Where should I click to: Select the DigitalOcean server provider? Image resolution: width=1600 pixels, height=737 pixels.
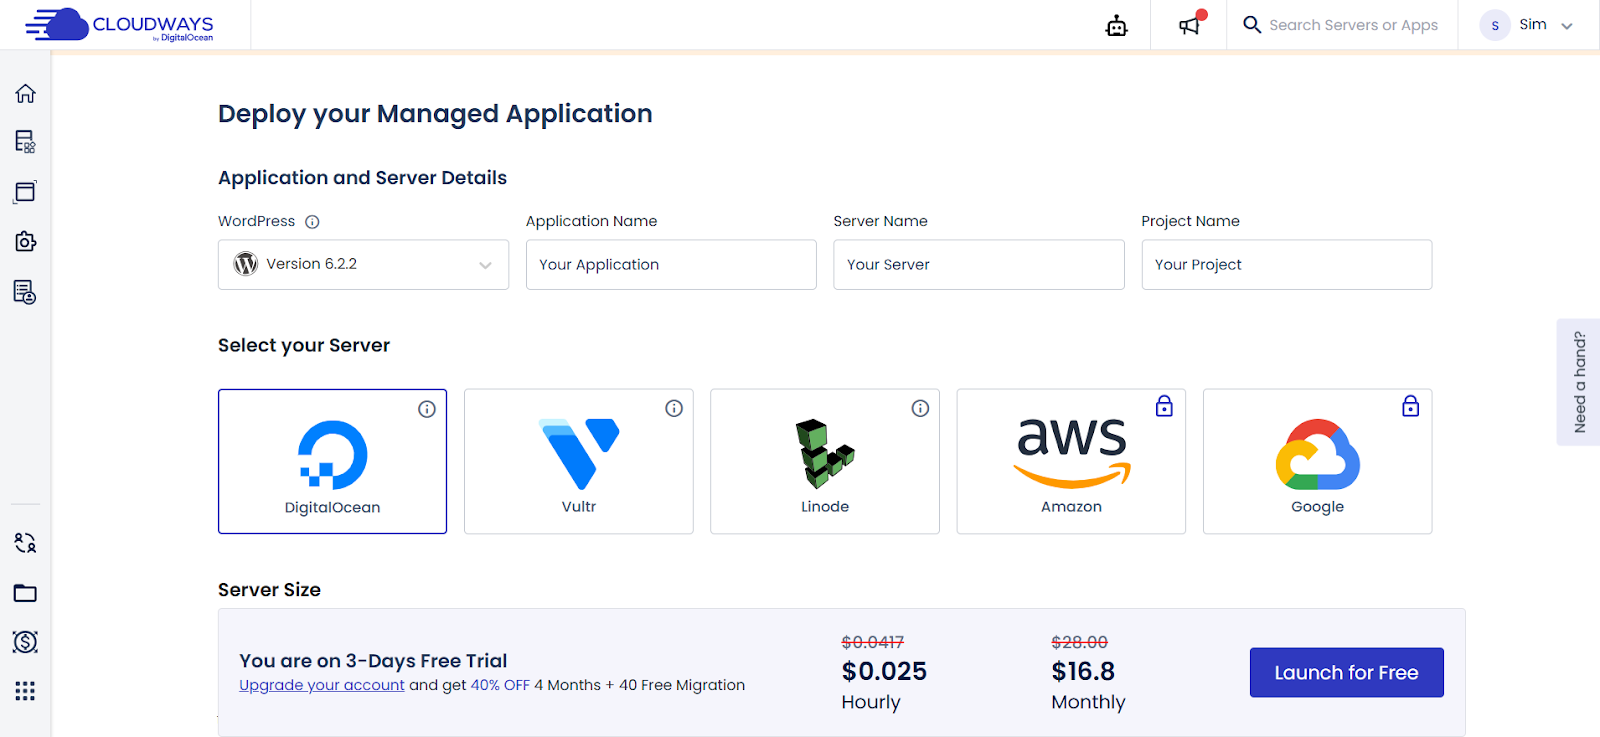(332, 461)
